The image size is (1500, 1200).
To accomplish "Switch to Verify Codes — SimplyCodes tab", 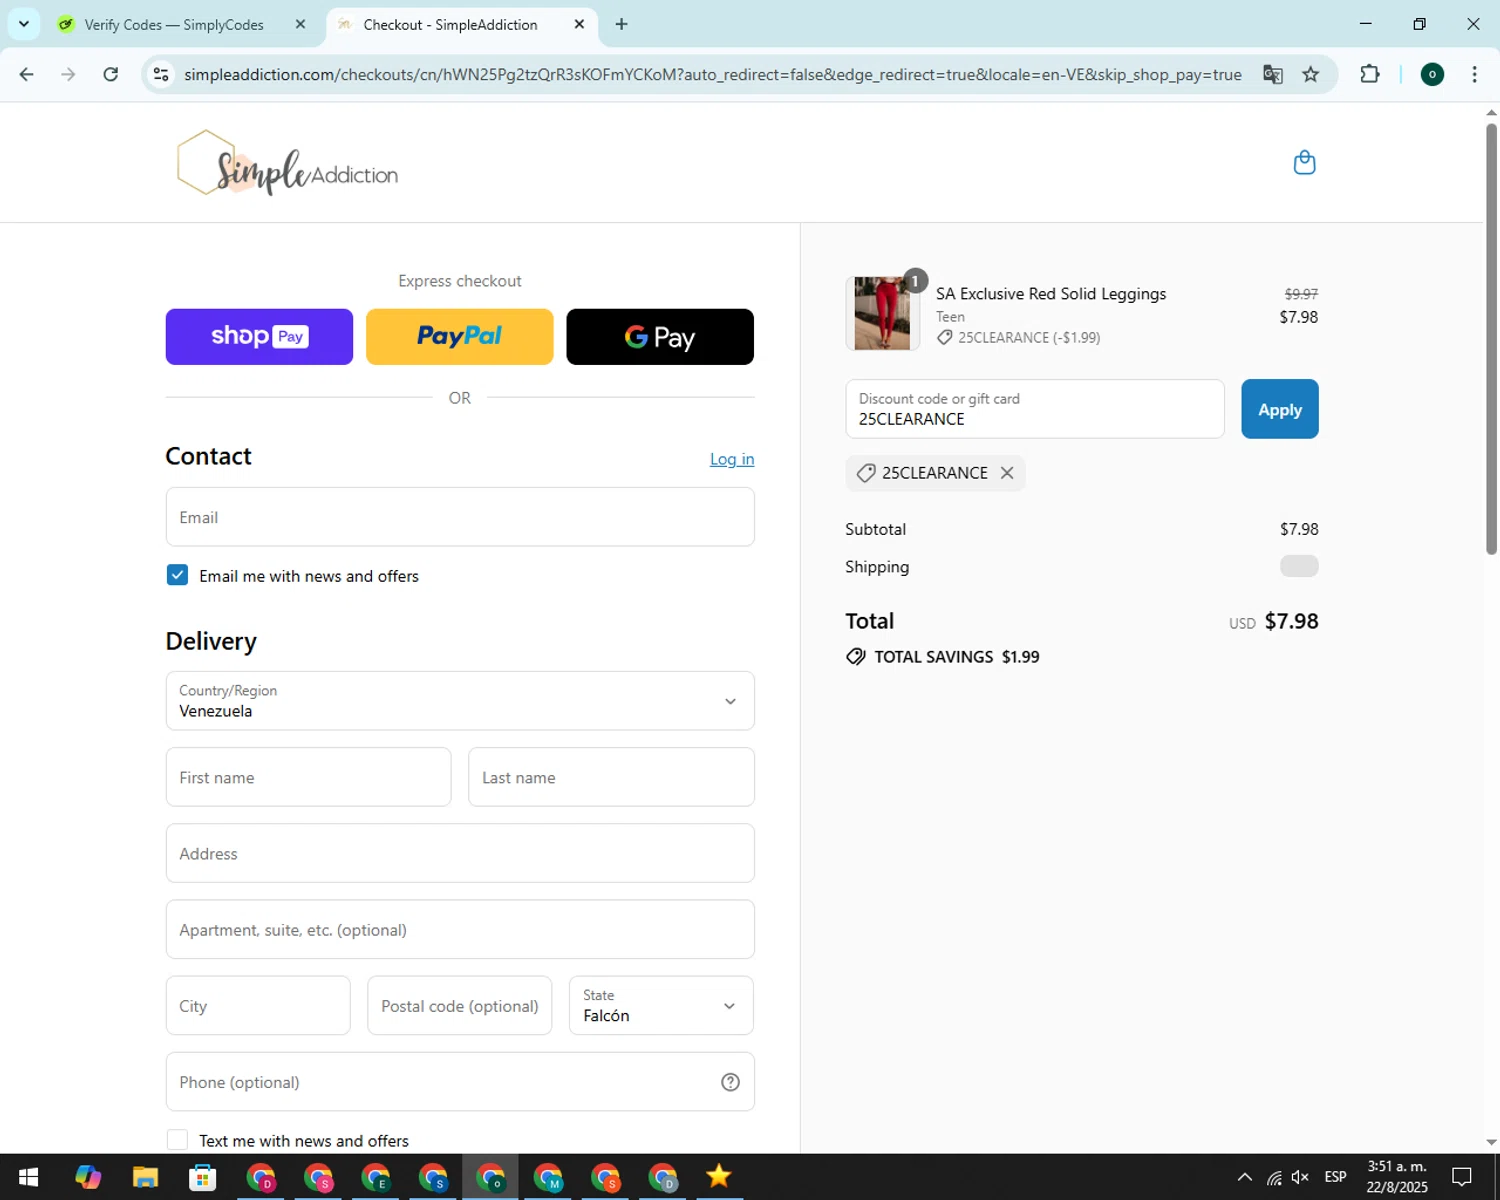I will tap(174, 24).
